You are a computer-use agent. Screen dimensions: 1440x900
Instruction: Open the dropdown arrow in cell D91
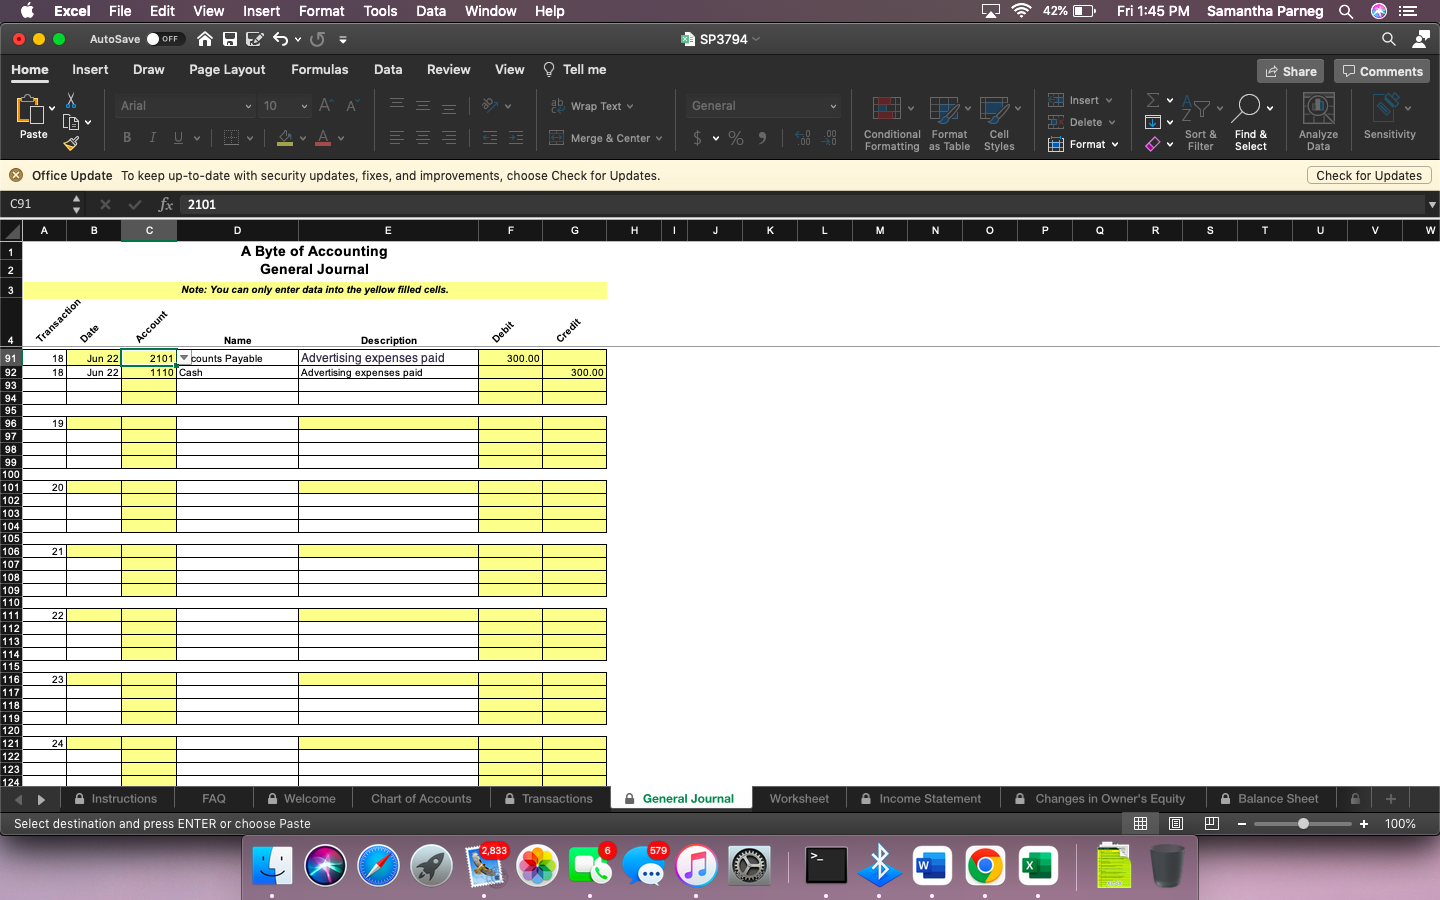(184, 357)
